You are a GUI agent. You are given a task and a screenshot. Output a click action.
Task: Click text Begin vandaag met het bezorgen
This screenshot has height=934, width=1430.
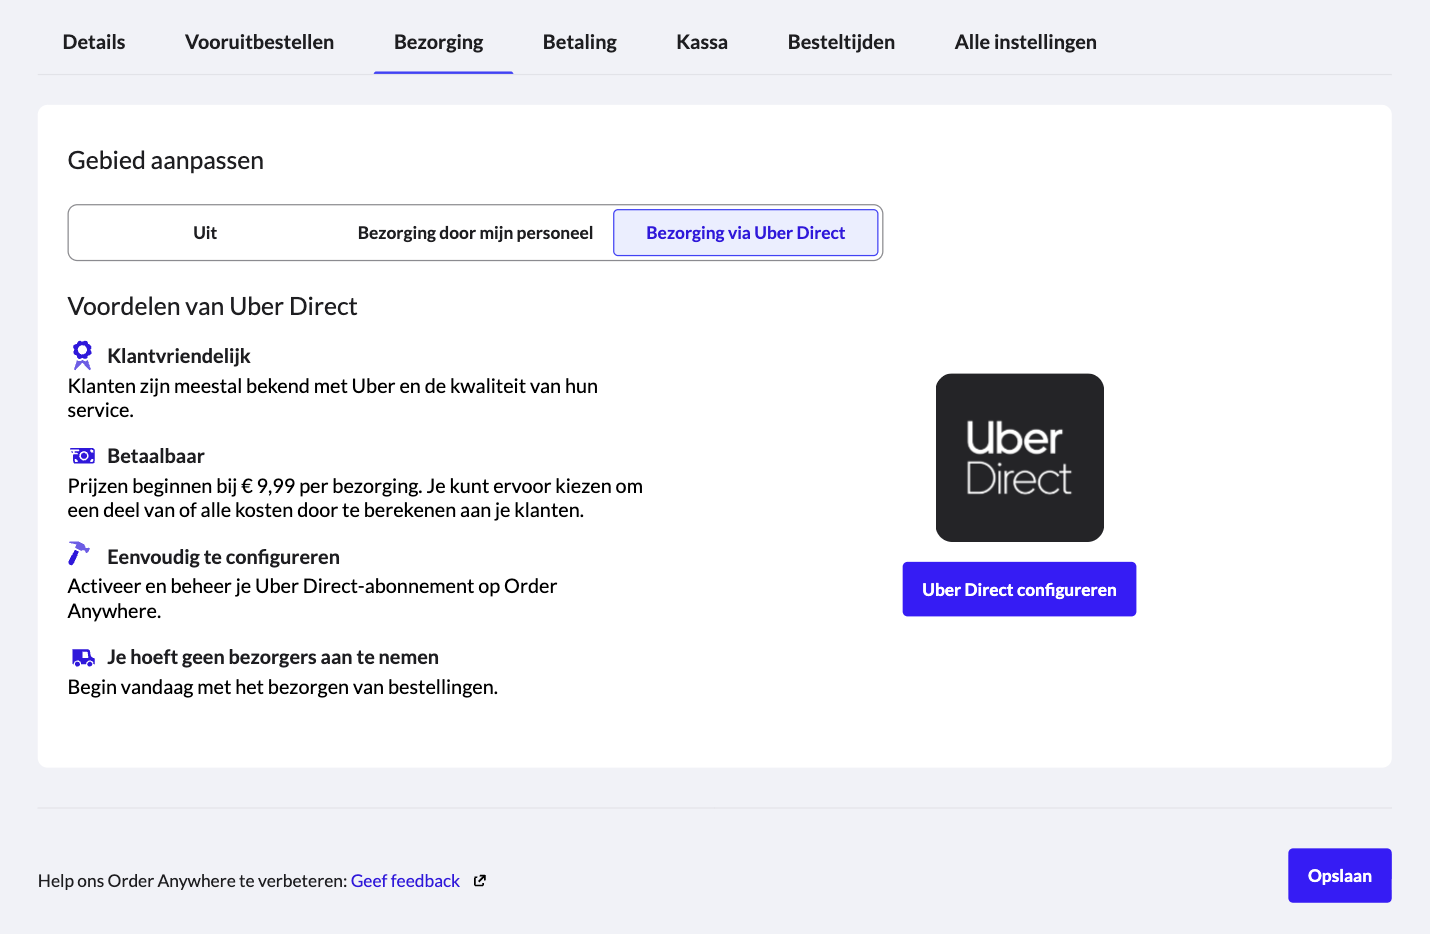[283, 687]
